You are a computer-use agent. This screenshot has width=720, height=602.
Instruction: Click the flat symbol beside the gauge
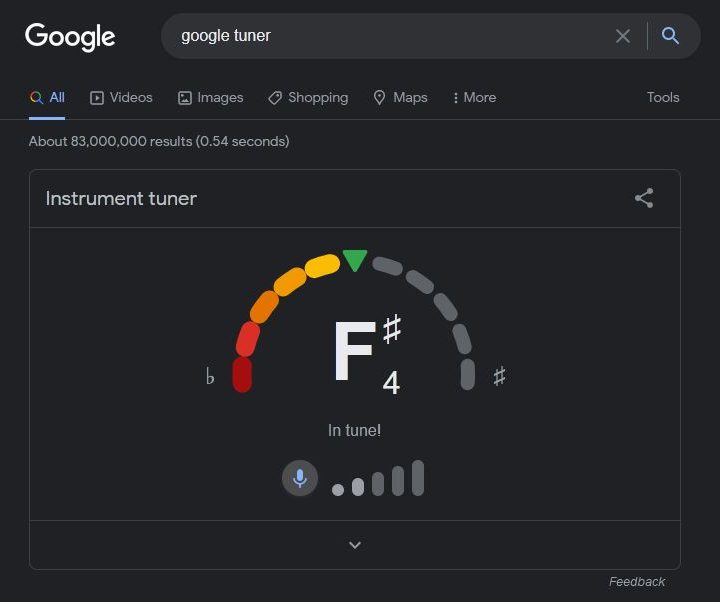(210, 377)
